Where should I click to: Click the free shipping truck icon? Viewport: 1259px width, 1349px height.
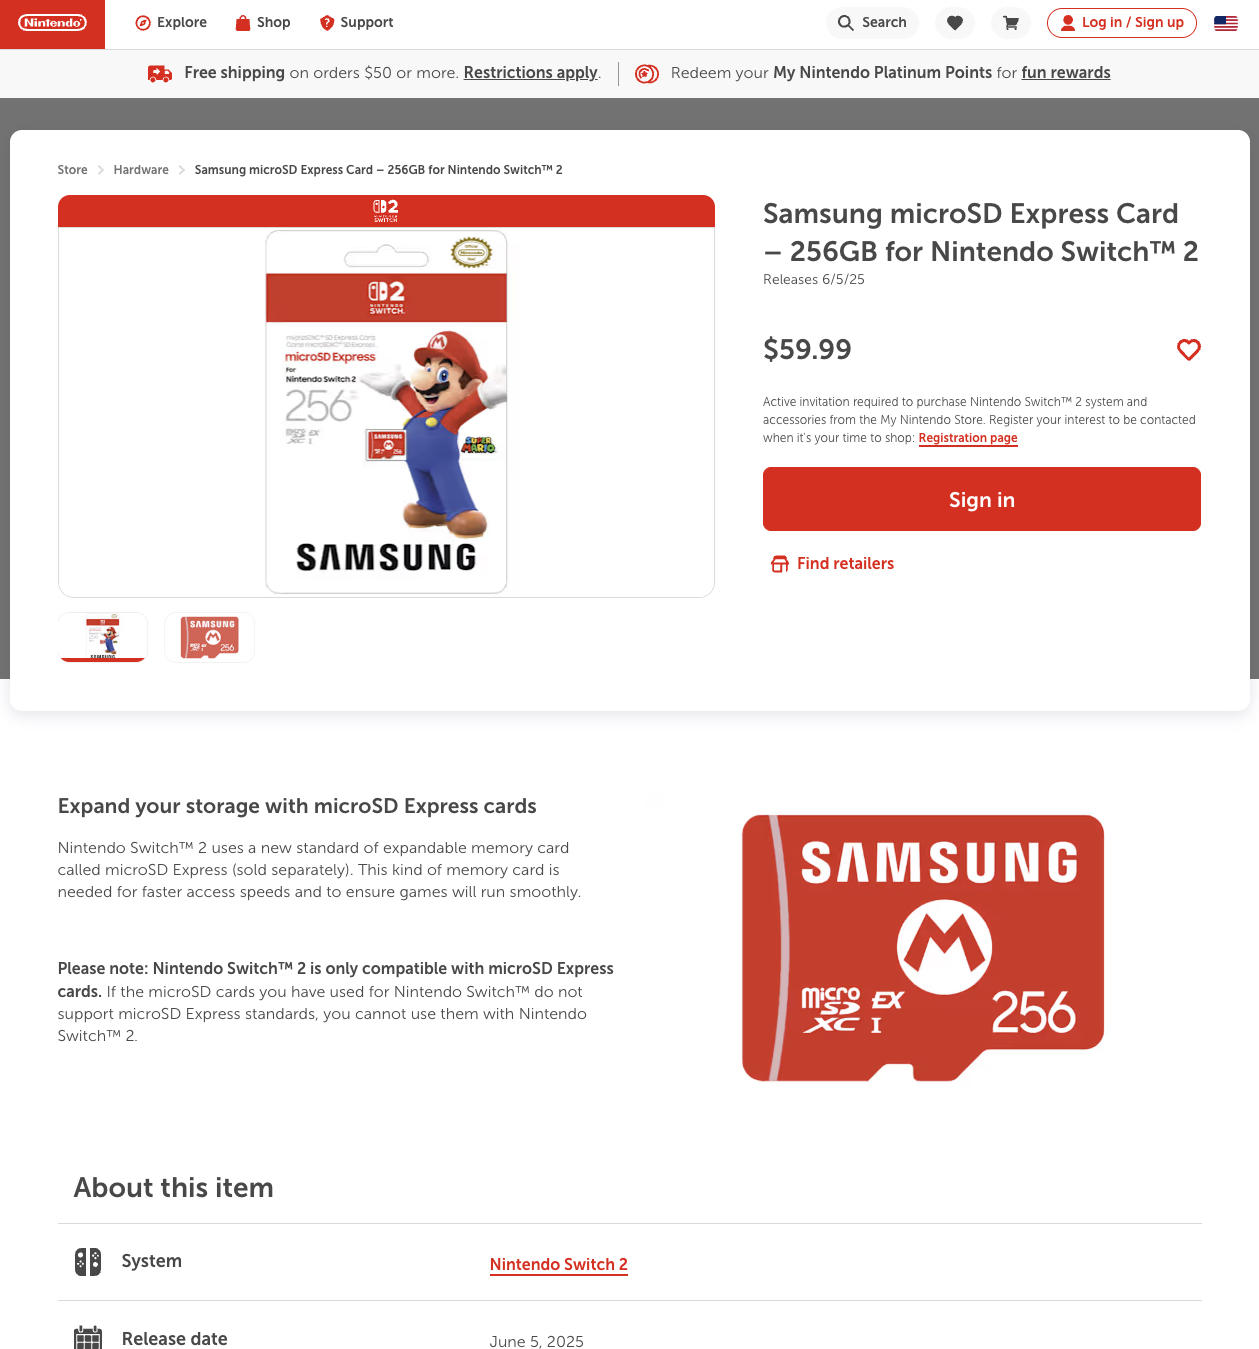click(x=160, y=73)
